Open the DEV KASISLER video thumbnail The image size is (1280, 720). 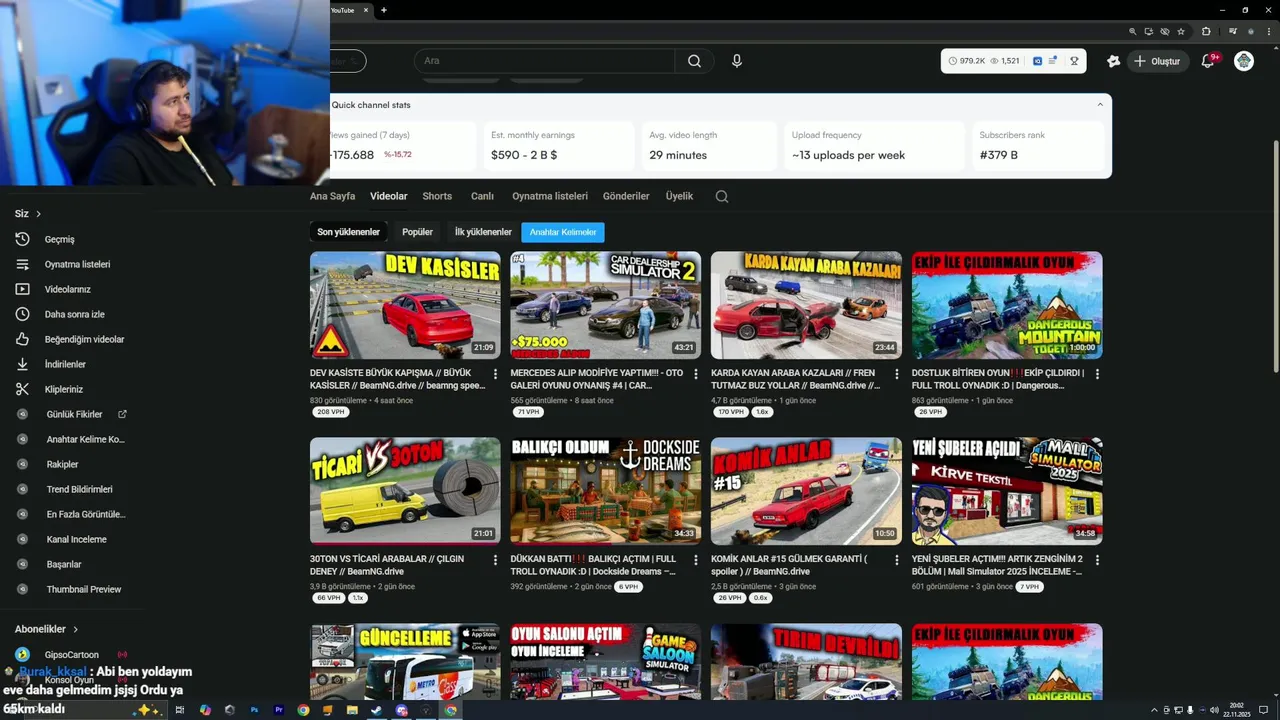point(405,305)
